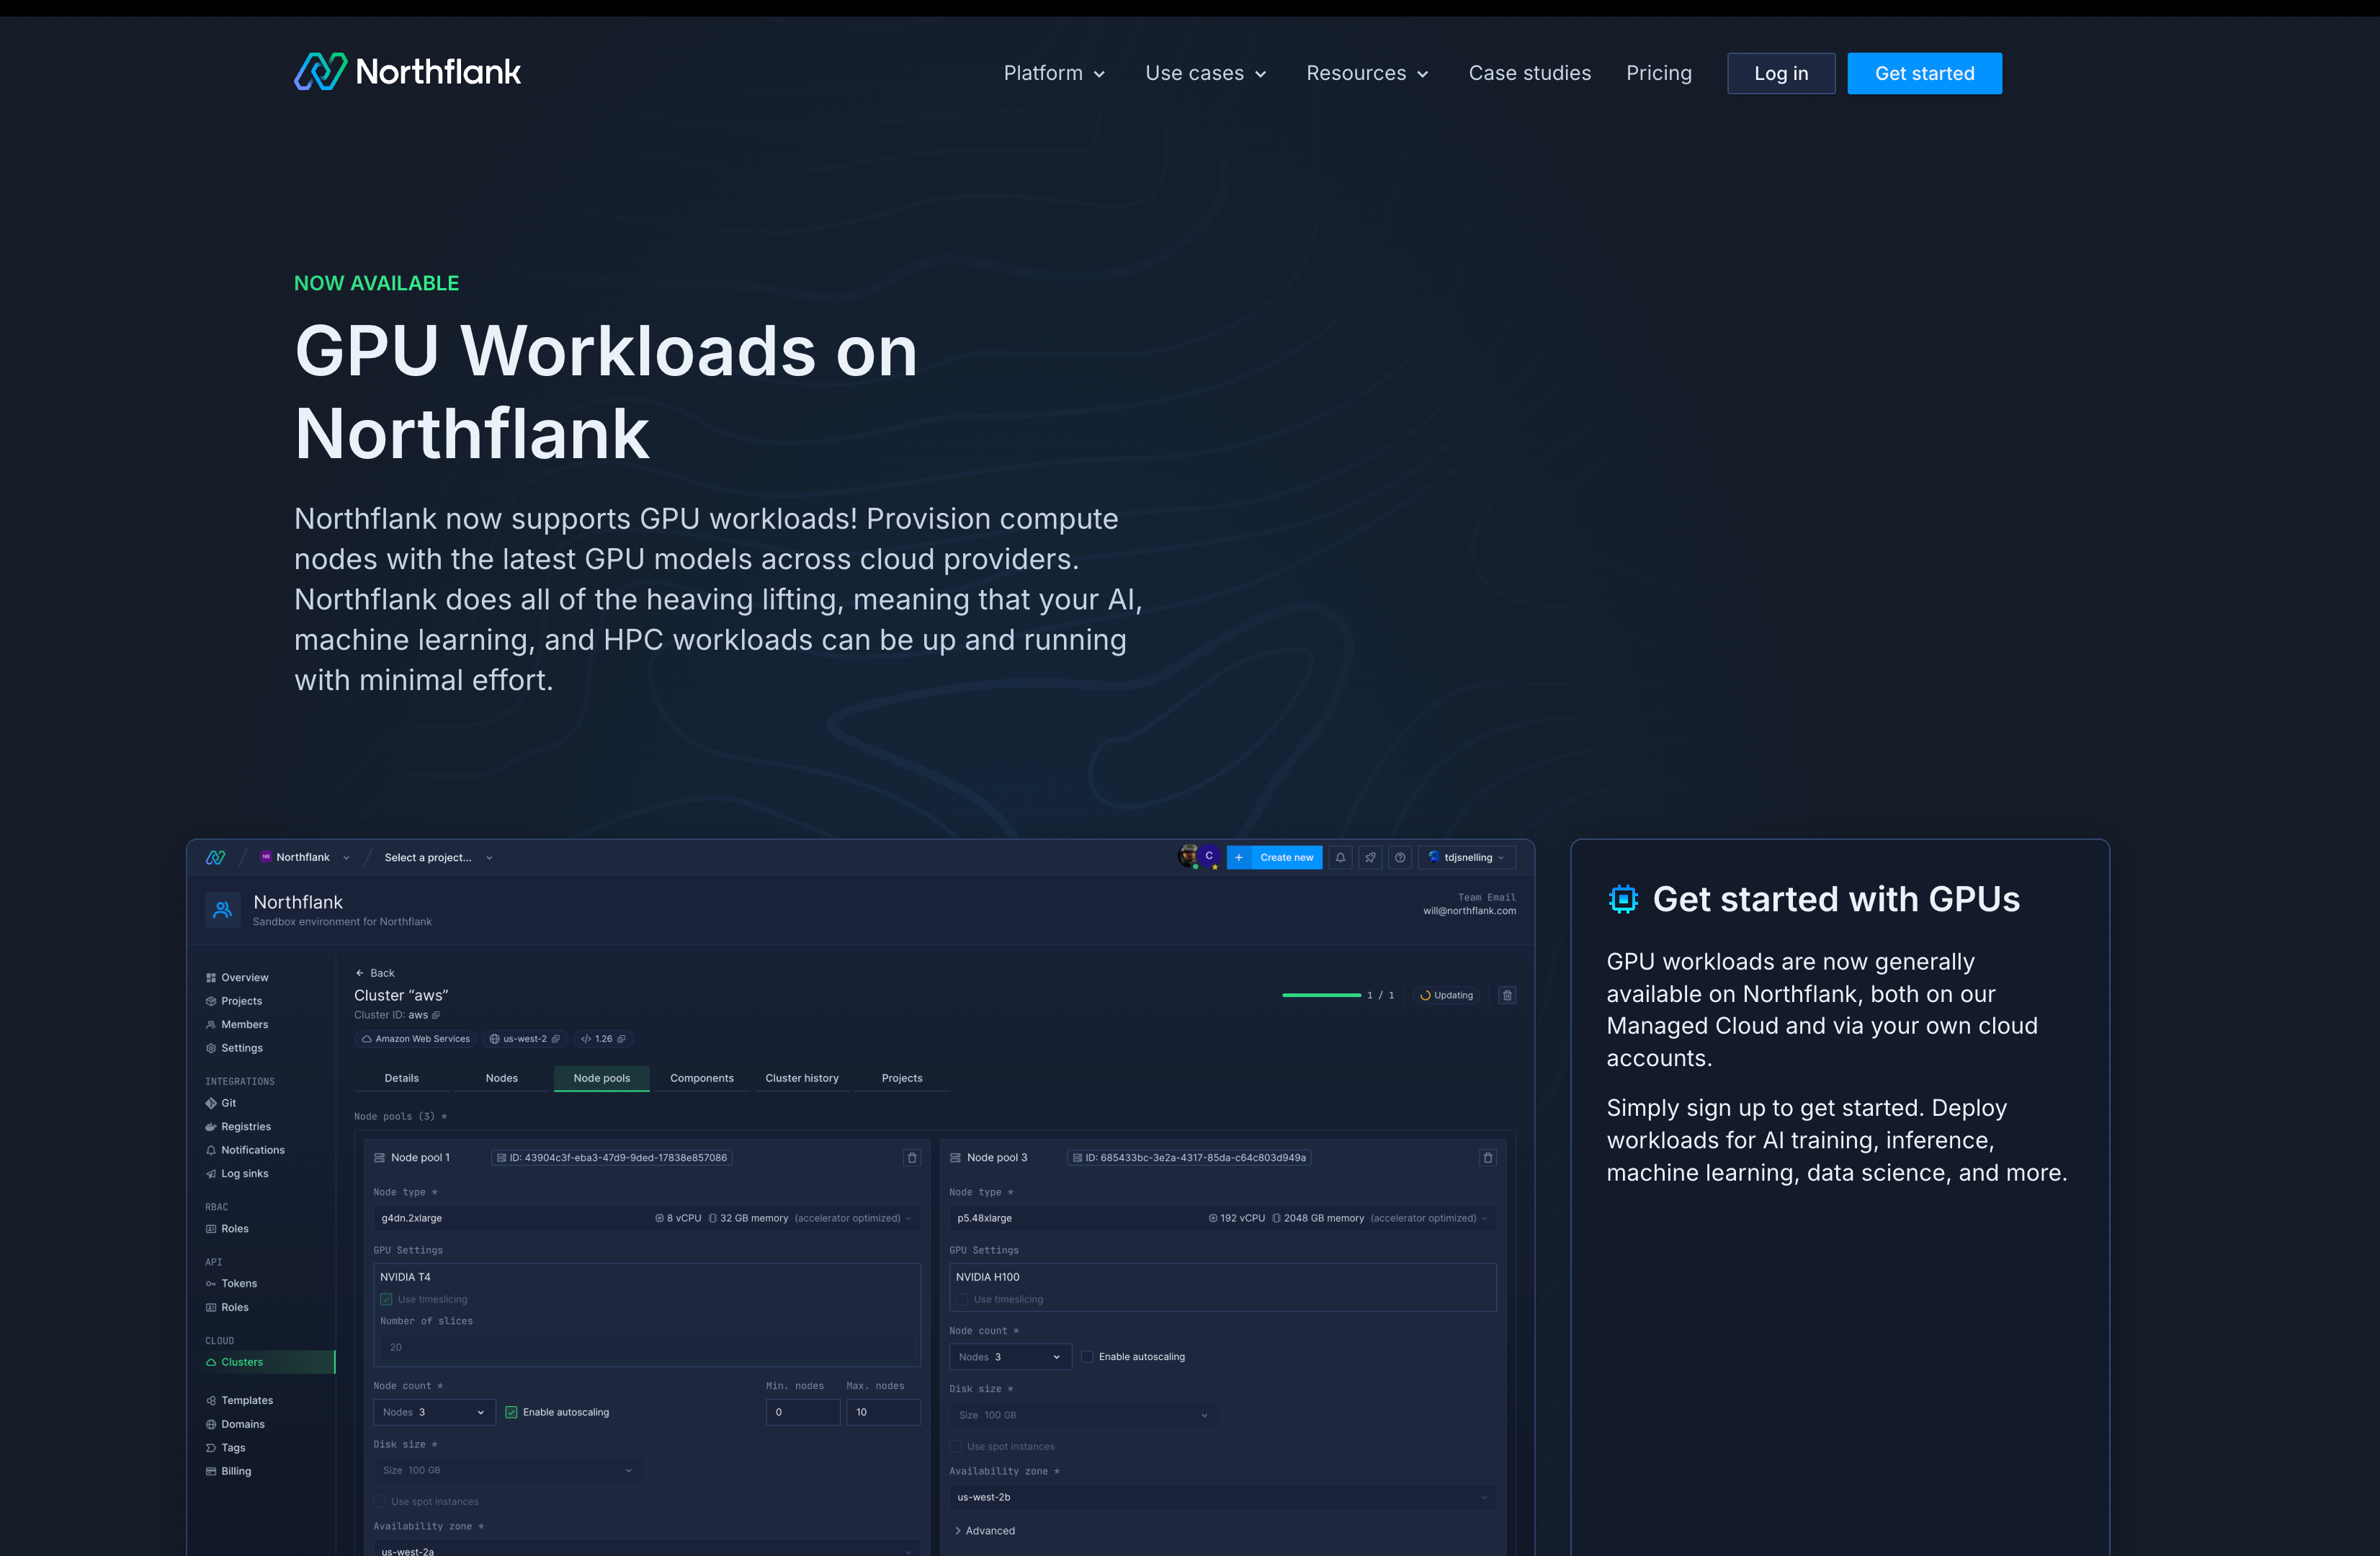
Task: Open the Pricing page
Action: (x=1658, y=73)
